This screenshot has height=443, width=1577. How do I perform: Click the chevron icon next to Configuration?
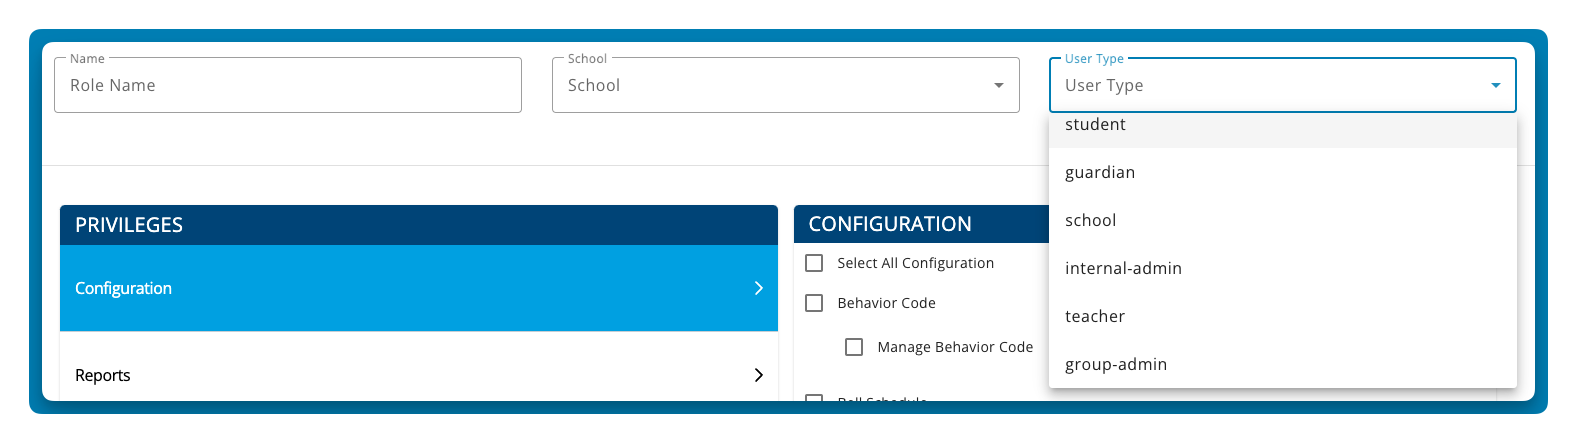click(x=758, y=288)
